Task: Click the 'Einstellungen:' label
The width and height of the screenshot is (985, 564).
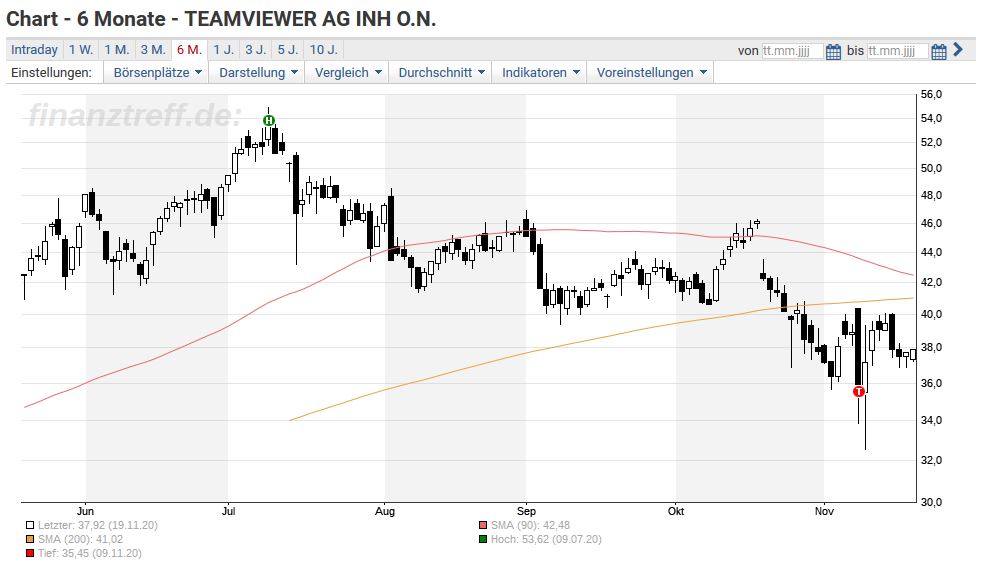Action: point(52,72)
